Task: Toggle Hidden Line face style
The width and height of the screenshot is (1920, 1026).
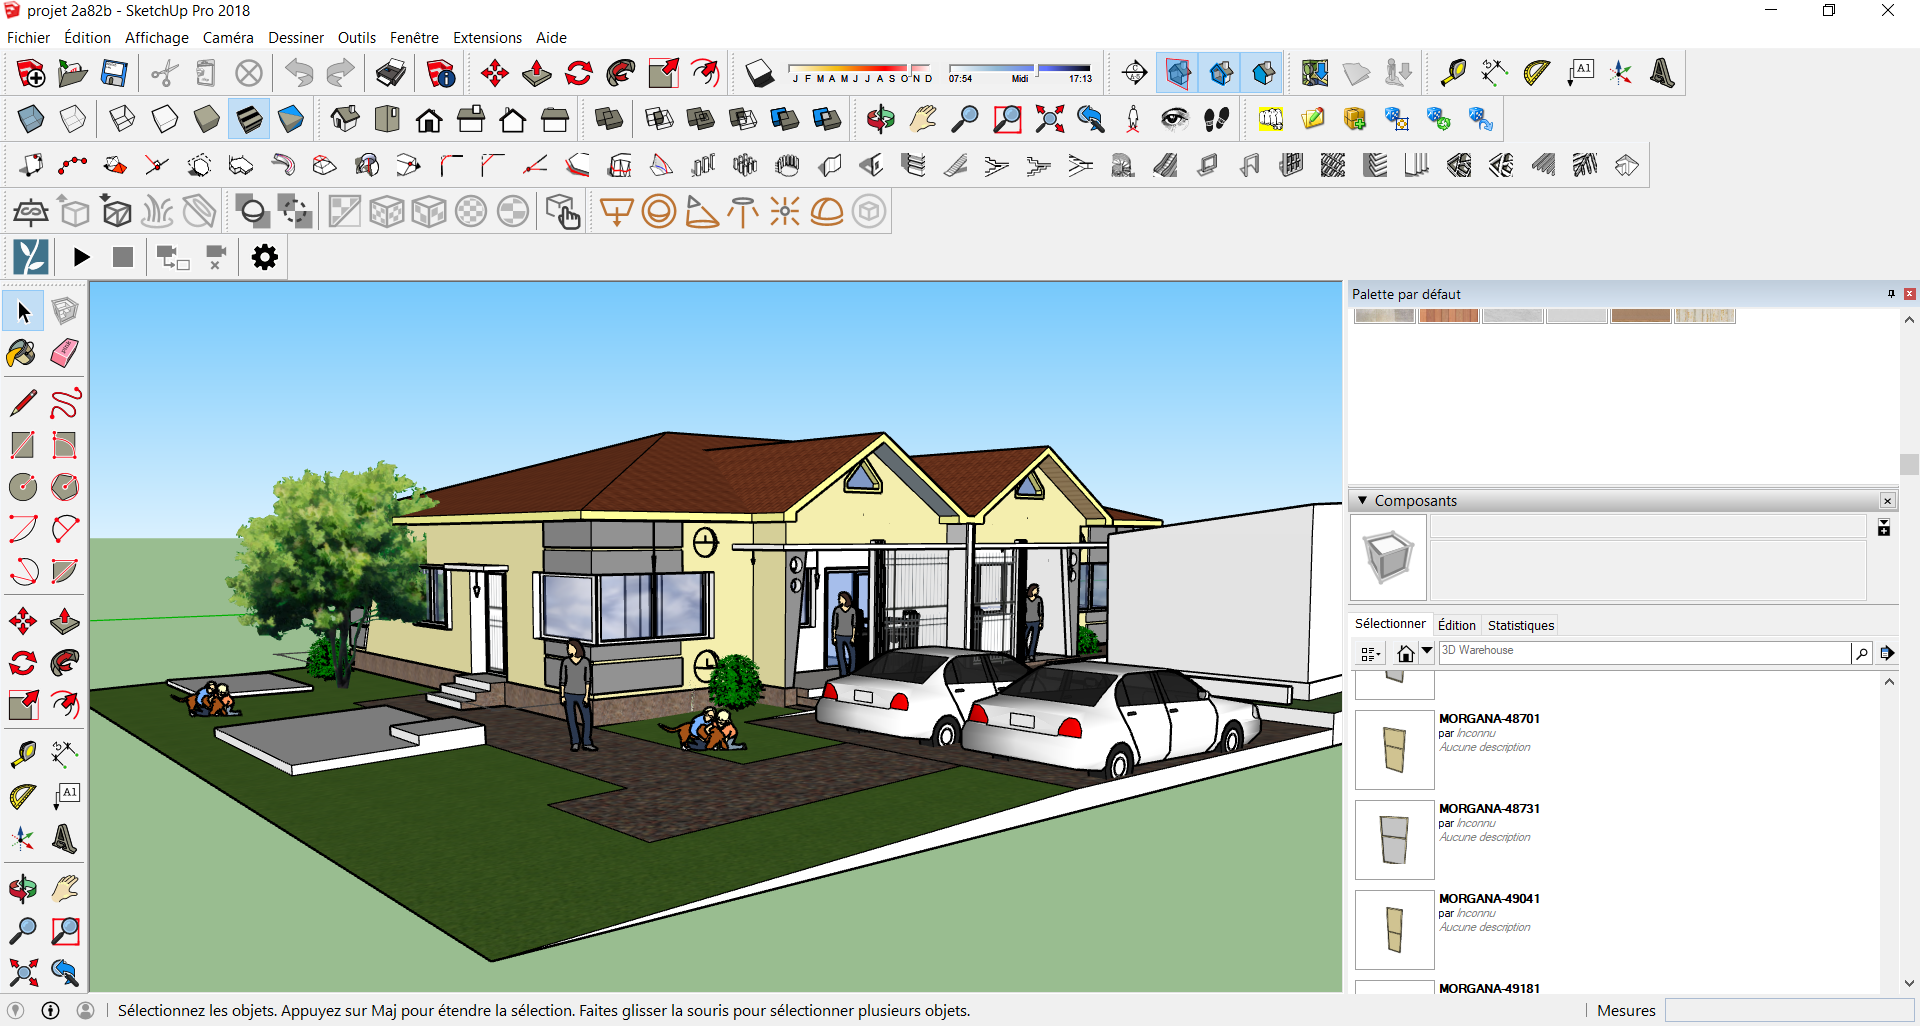Action: [x=165, y=120]
